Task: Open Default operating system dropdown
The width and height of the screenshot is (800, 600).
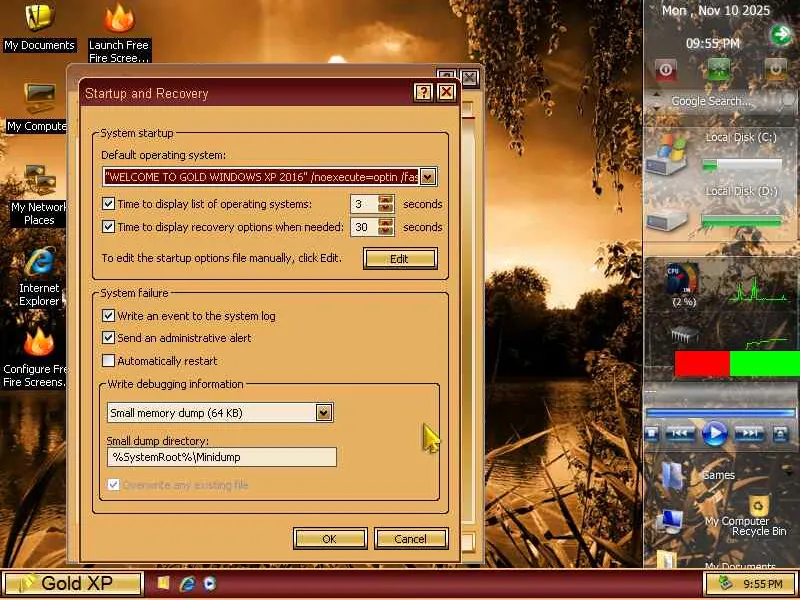Action: 428,177
